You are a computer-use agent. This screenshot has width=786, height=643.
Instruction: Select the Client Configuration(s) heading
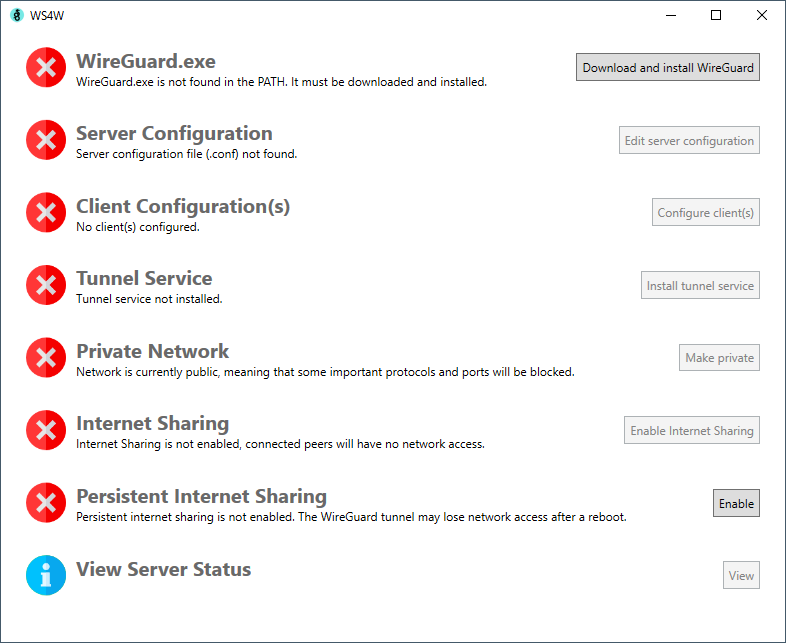coord(183,206)
